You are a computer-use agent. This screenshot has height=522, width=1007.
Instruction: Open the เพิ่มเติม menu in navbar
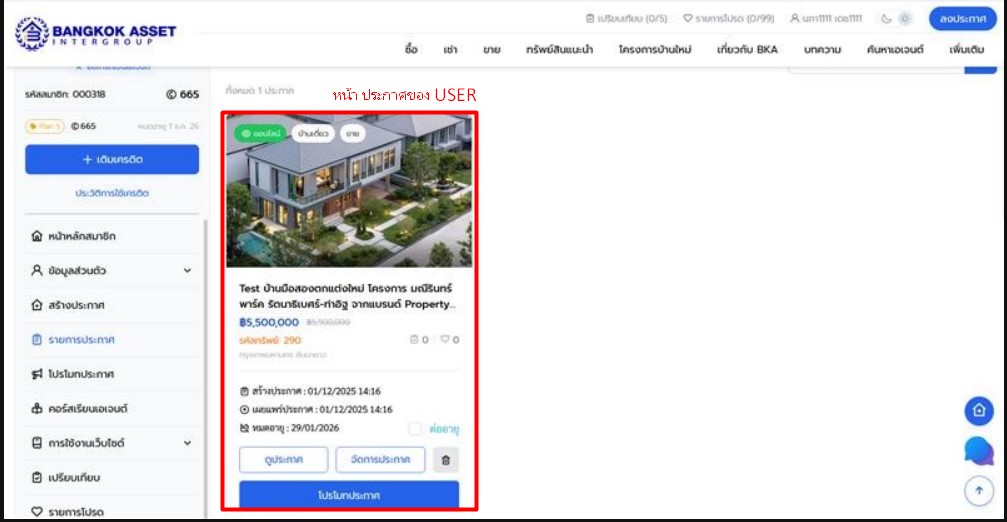coord(967,49)
